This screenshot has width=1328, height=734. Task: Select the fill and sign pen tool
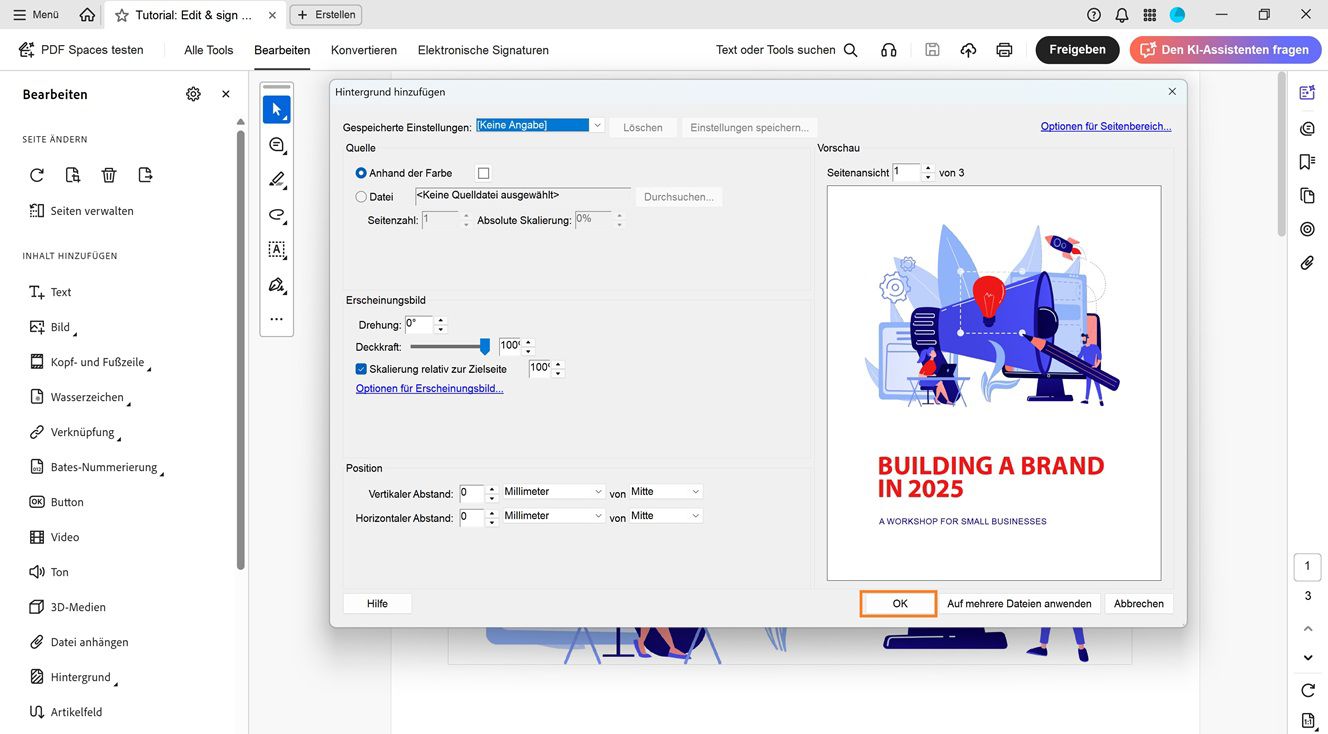(277, 285)
